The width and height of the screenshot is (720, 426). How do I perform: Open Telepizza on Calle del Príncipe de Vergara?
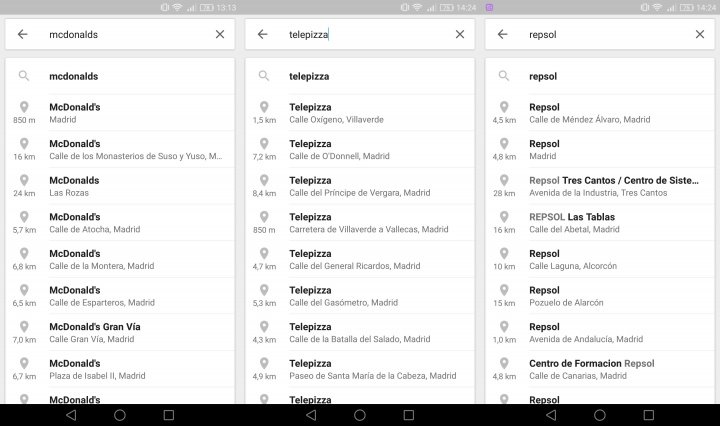click(x=360, y=186)
